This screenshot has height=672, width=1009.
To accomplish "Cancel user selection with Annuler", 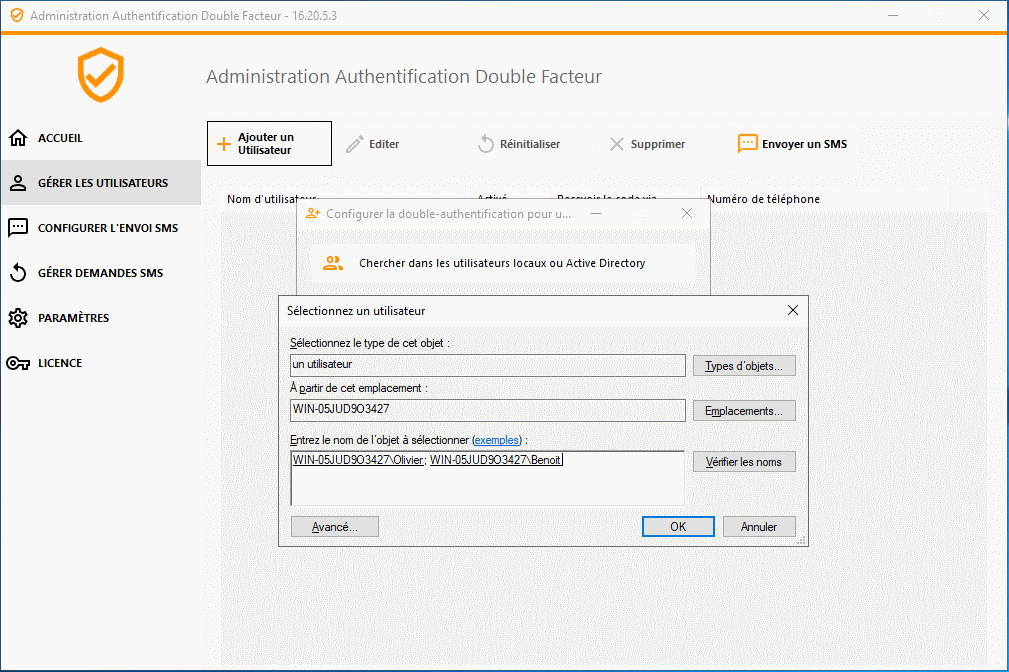I will 758,527.
